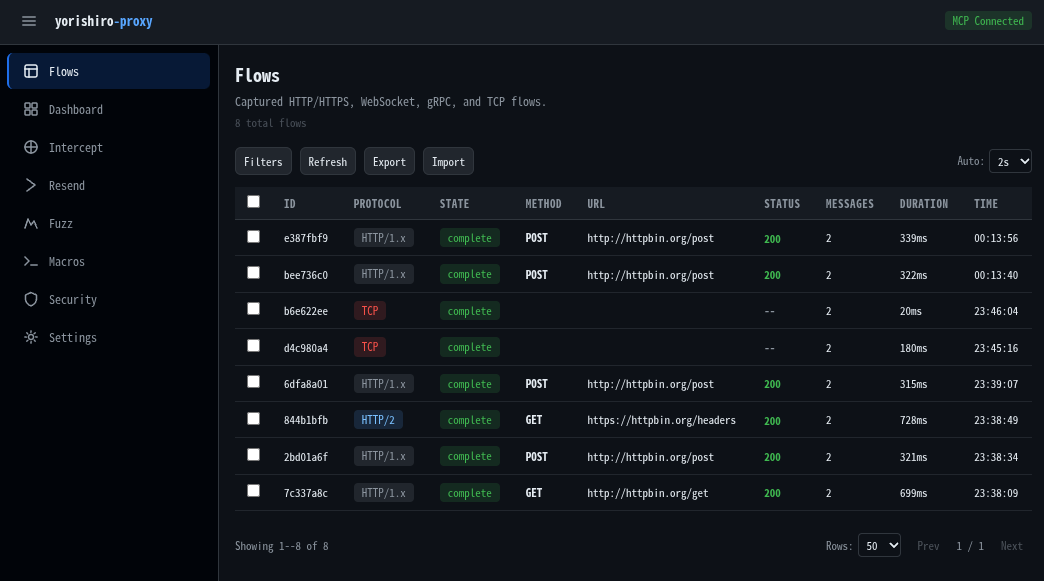Open the Filters panel
Screen dimensions: 1044x581
click(263, 160)
